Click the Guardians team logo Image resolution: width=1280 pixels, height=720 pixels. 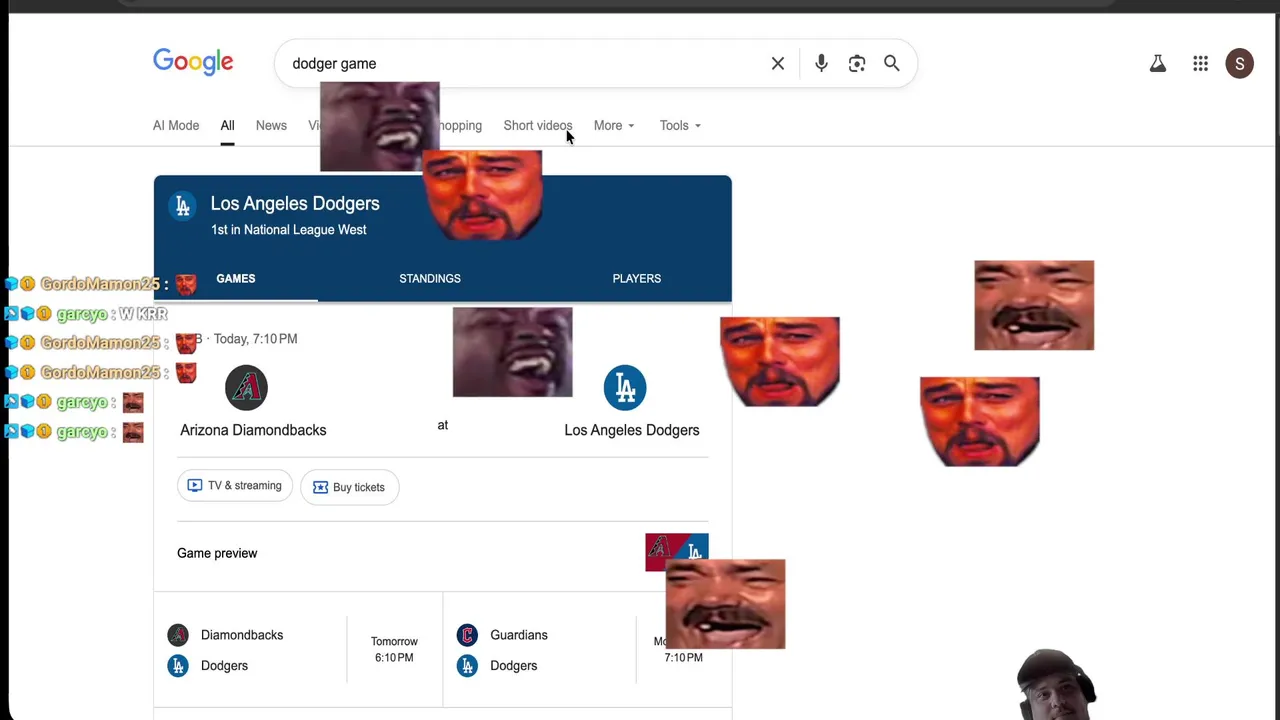tap(467, 635)
